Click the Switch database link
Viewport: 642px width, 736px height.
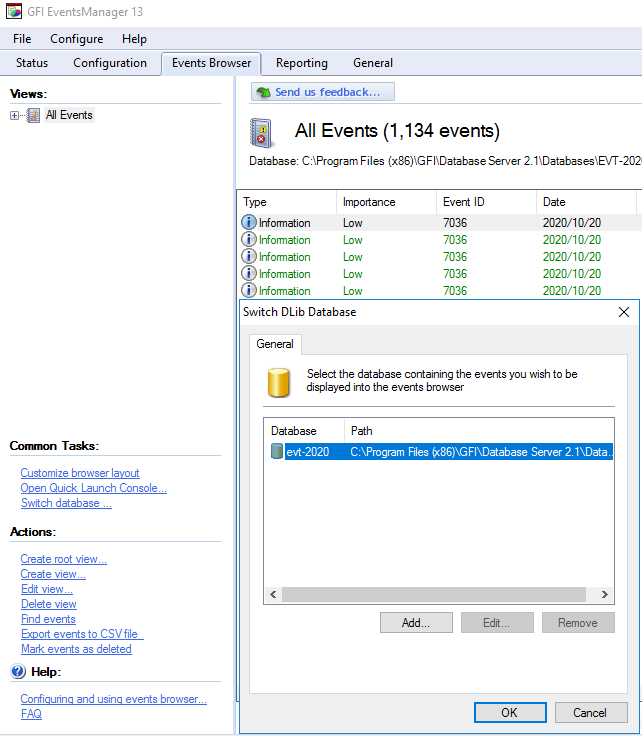coord(66,503)
